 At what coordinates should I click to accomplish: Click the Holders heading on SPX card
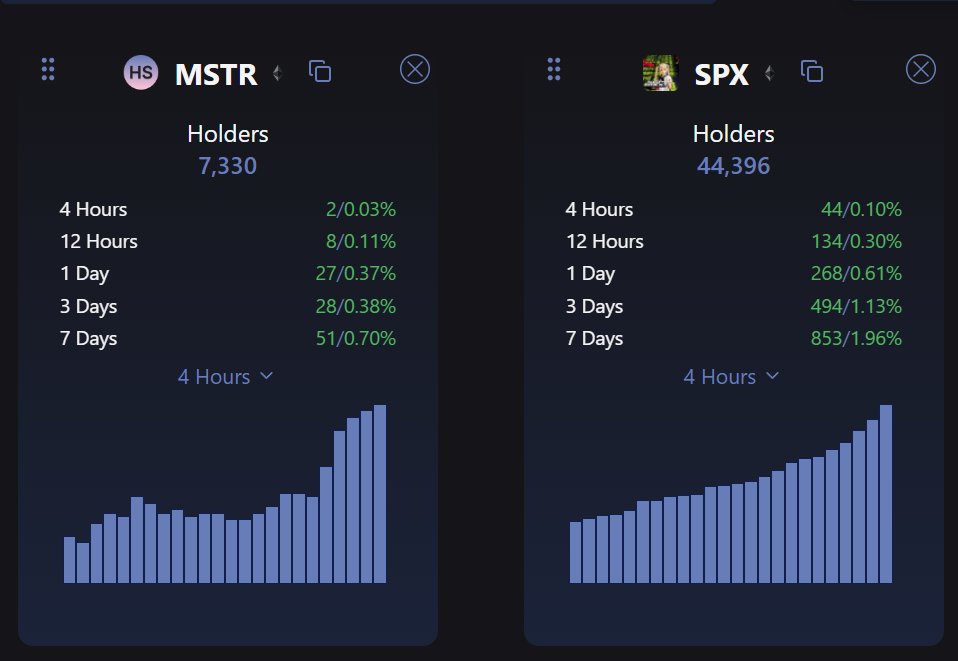coord(734,134)
